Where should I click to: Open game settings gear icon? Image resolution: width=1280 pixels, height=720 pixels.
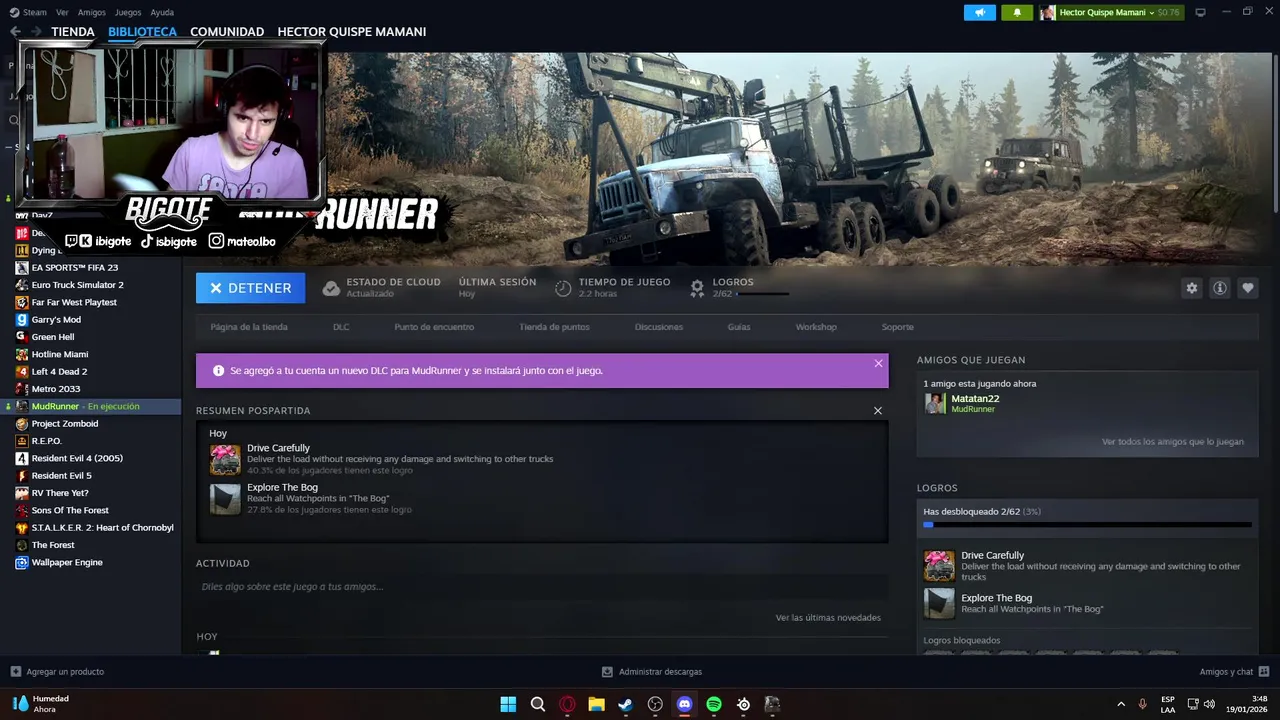1191,288
